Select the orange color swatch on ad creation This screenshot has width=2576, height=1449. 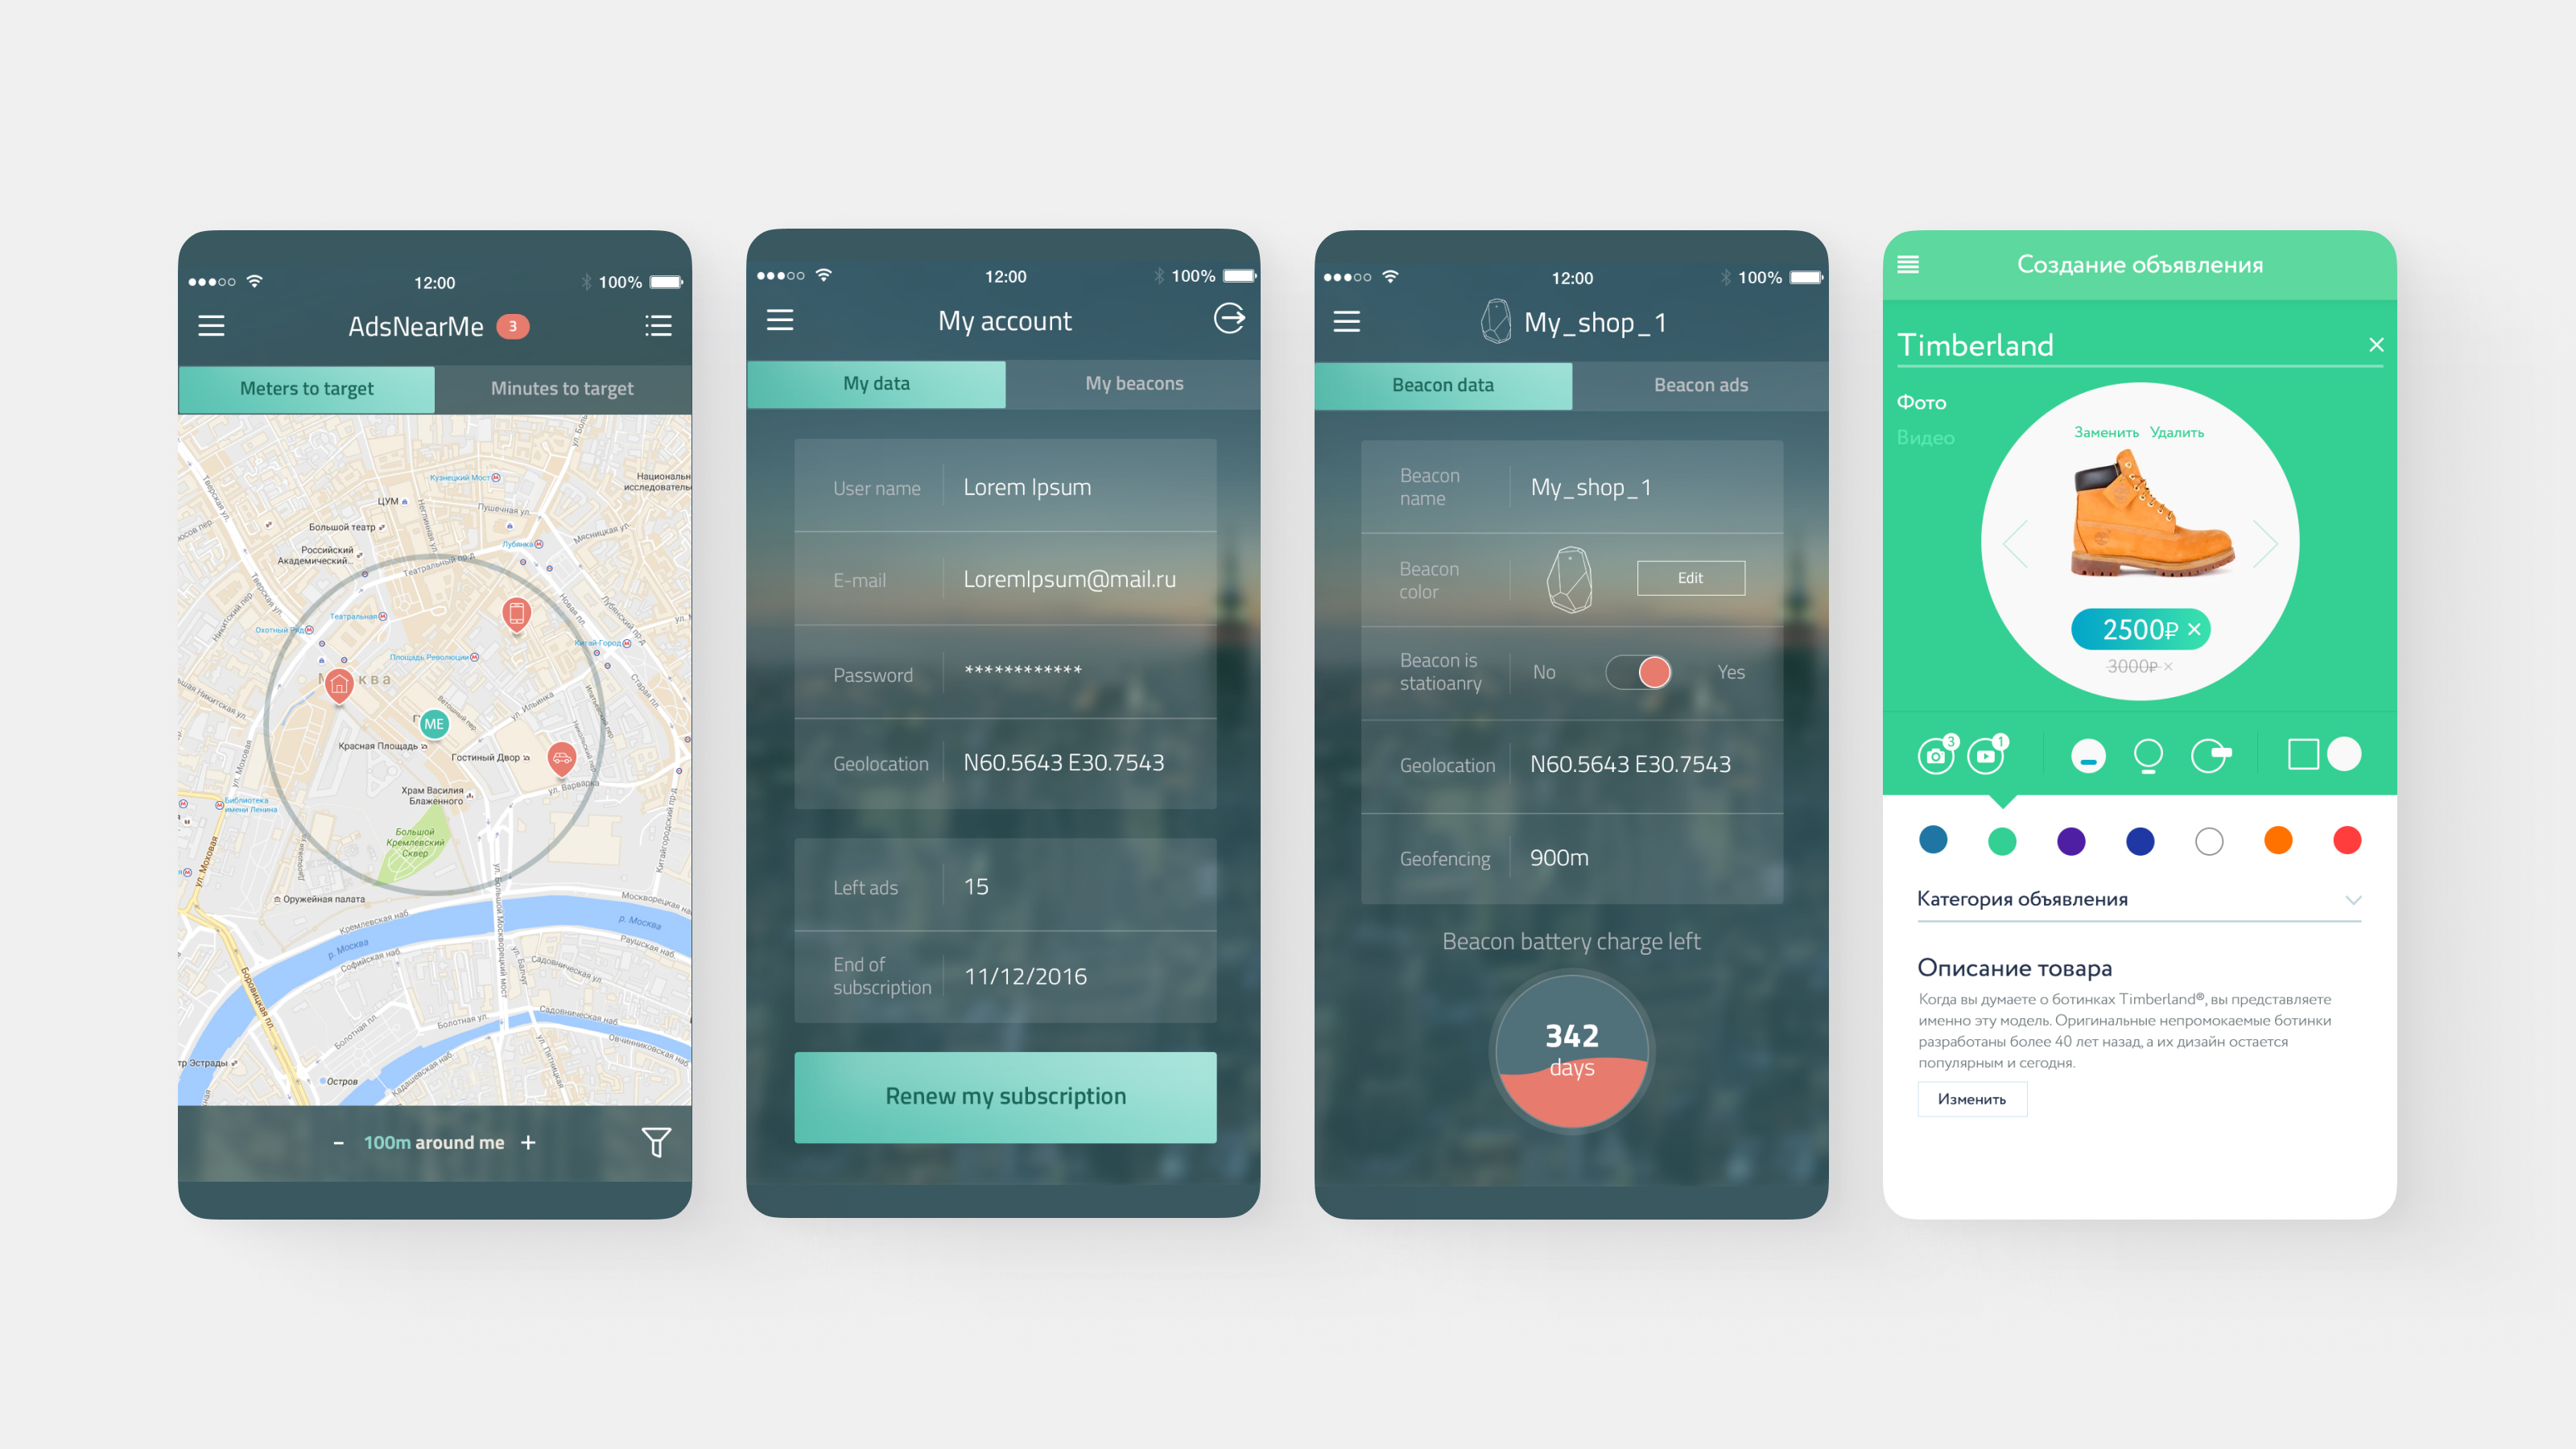click(x=2277, y=839)
